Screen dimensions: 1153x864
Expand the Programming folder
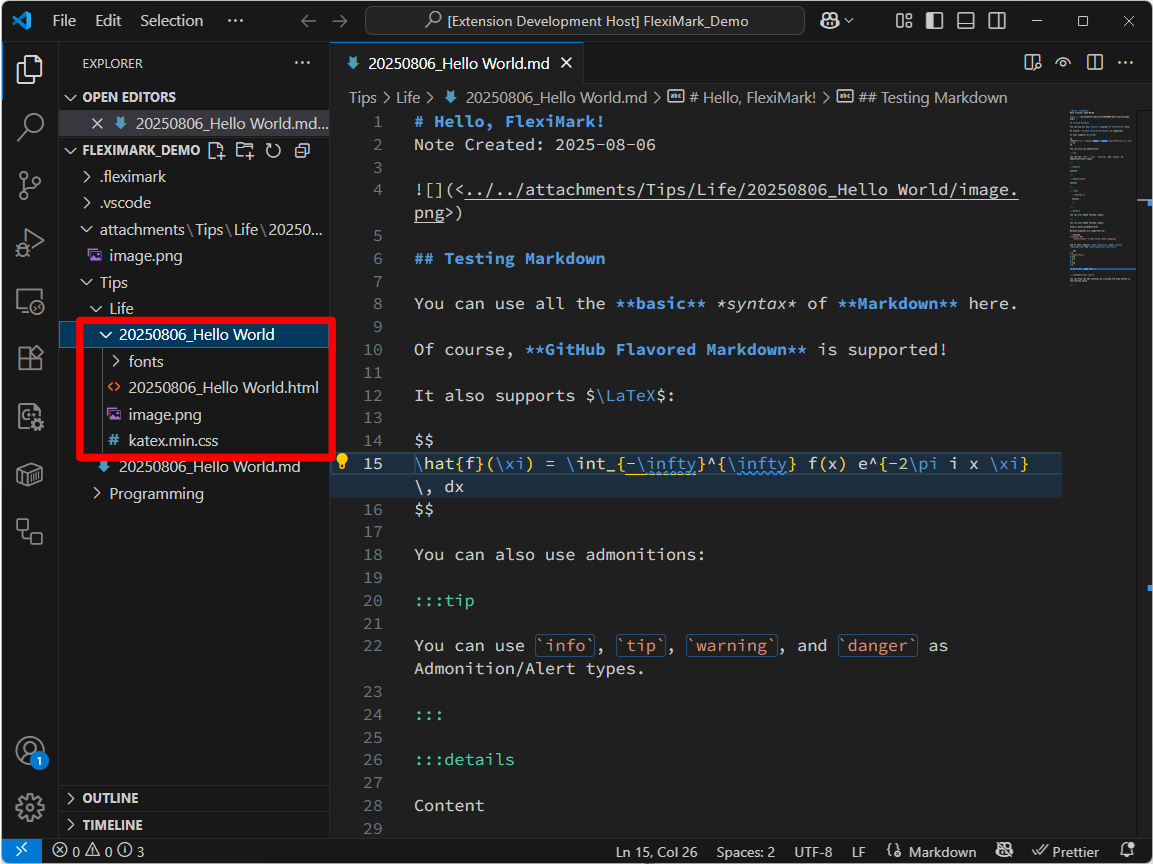point(194,493)
